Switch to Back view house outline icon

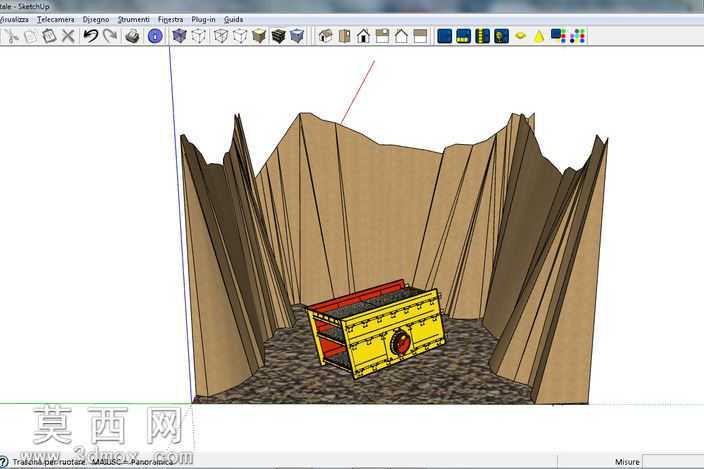point(401,36)
